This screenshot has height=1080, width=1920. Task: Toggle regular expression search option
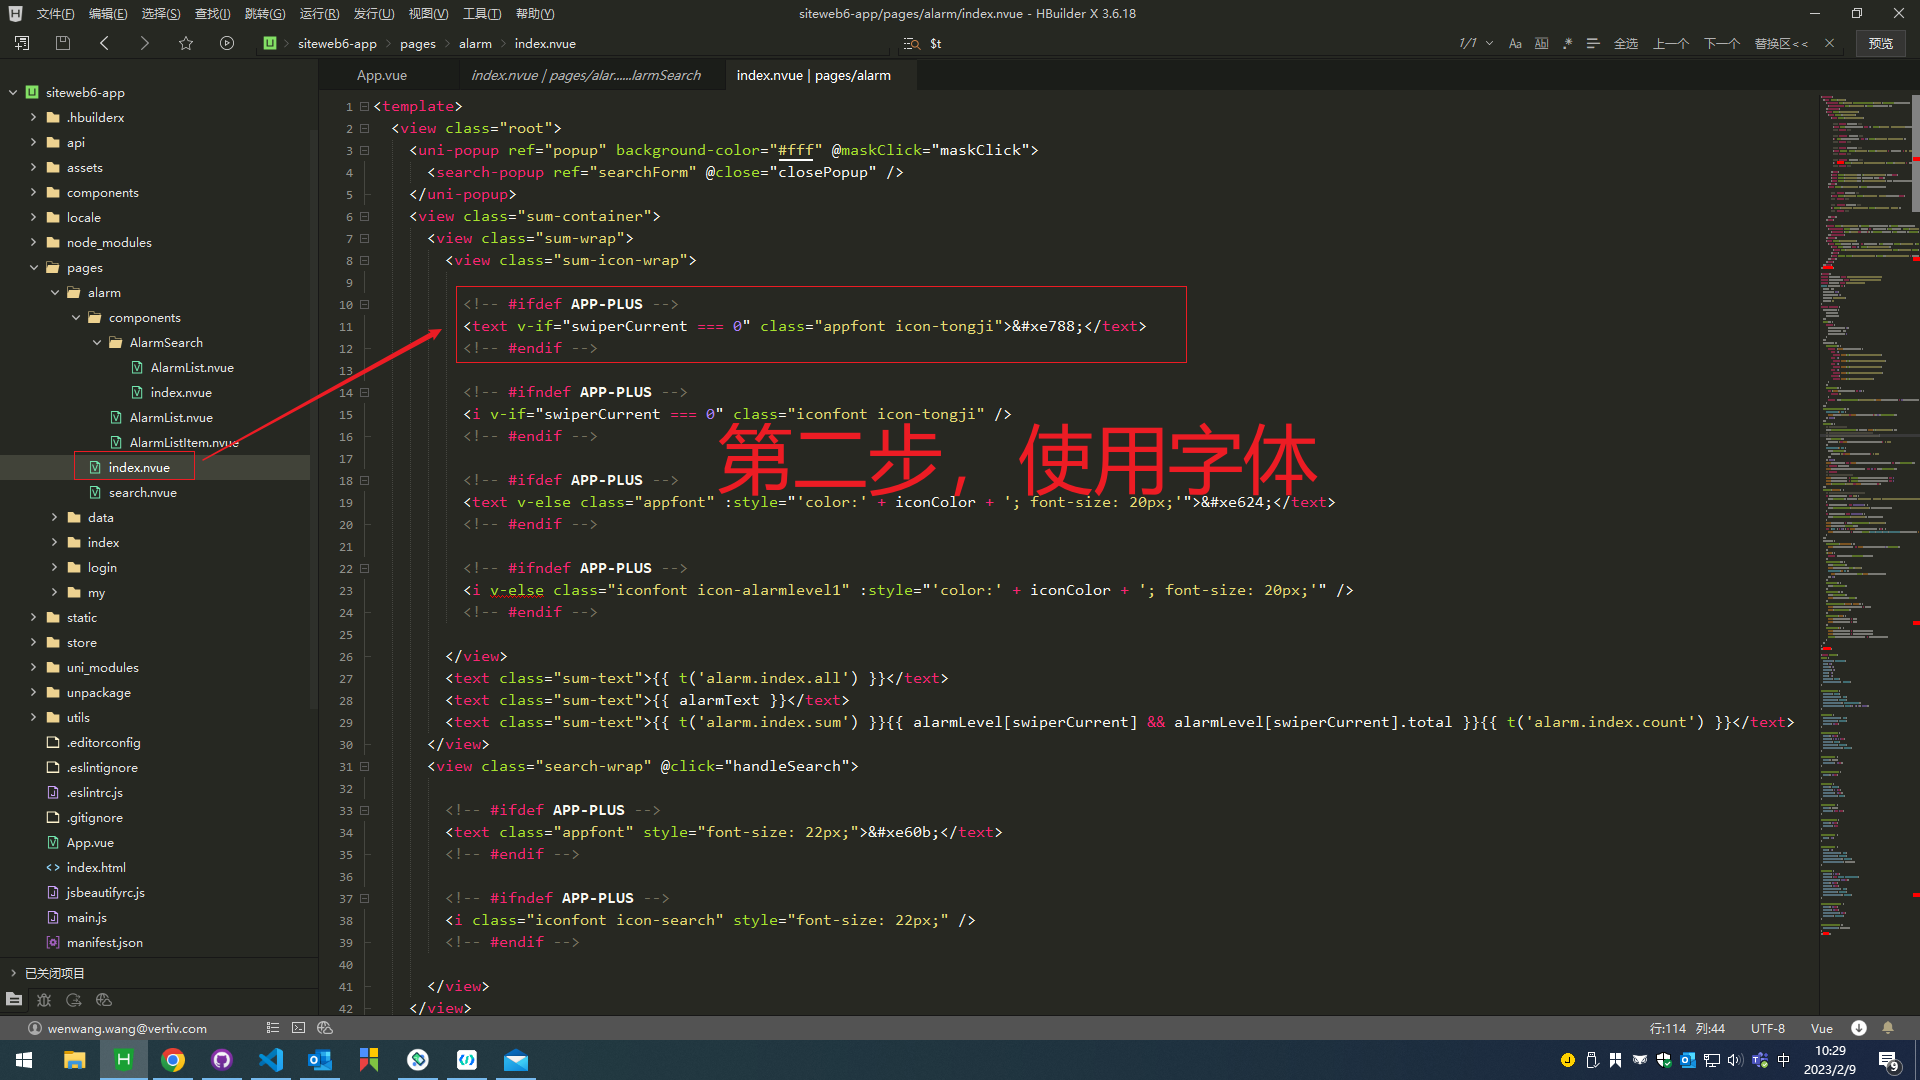1567,43
